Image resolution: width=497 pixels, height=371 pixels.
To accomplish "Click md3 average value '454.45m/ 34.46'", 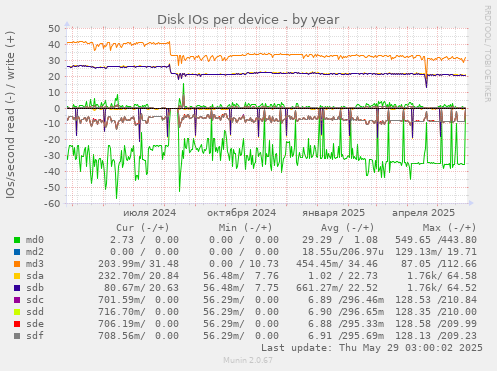I will (337, 264).
